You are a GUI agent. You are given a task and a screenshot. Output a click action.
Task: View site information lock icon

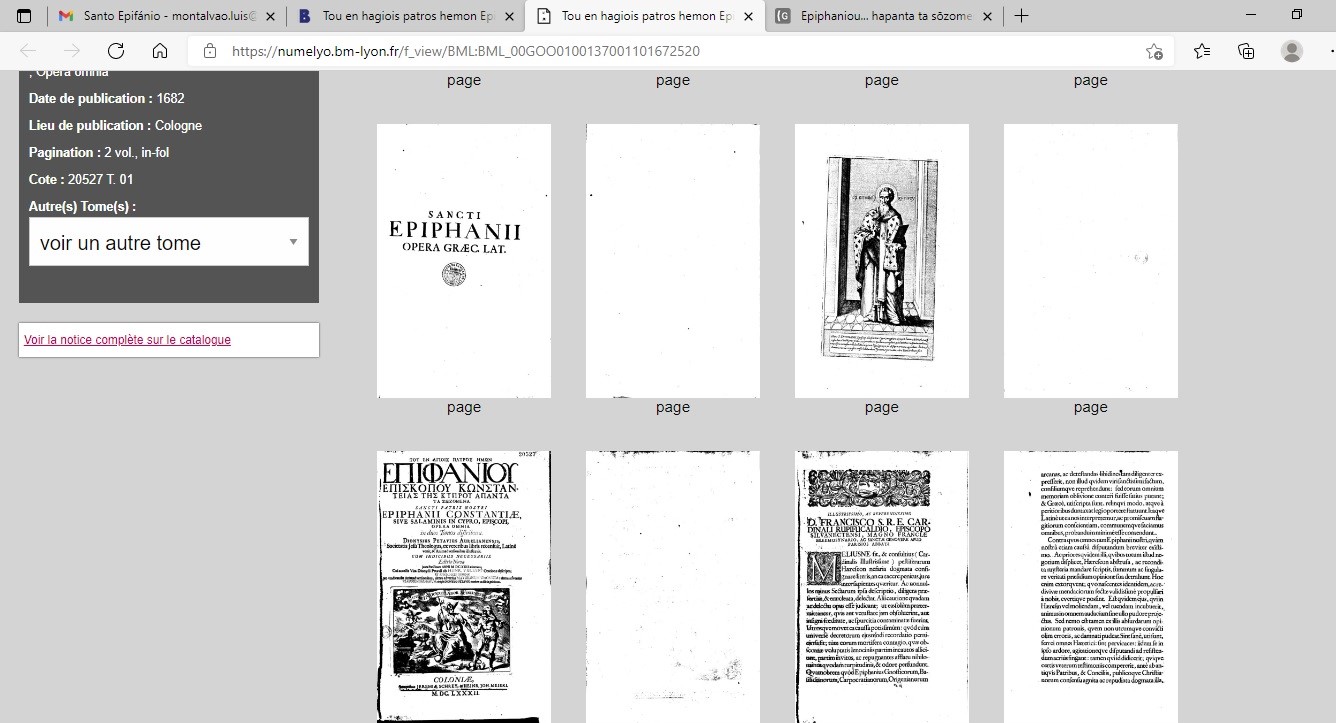tap(209, 51)
